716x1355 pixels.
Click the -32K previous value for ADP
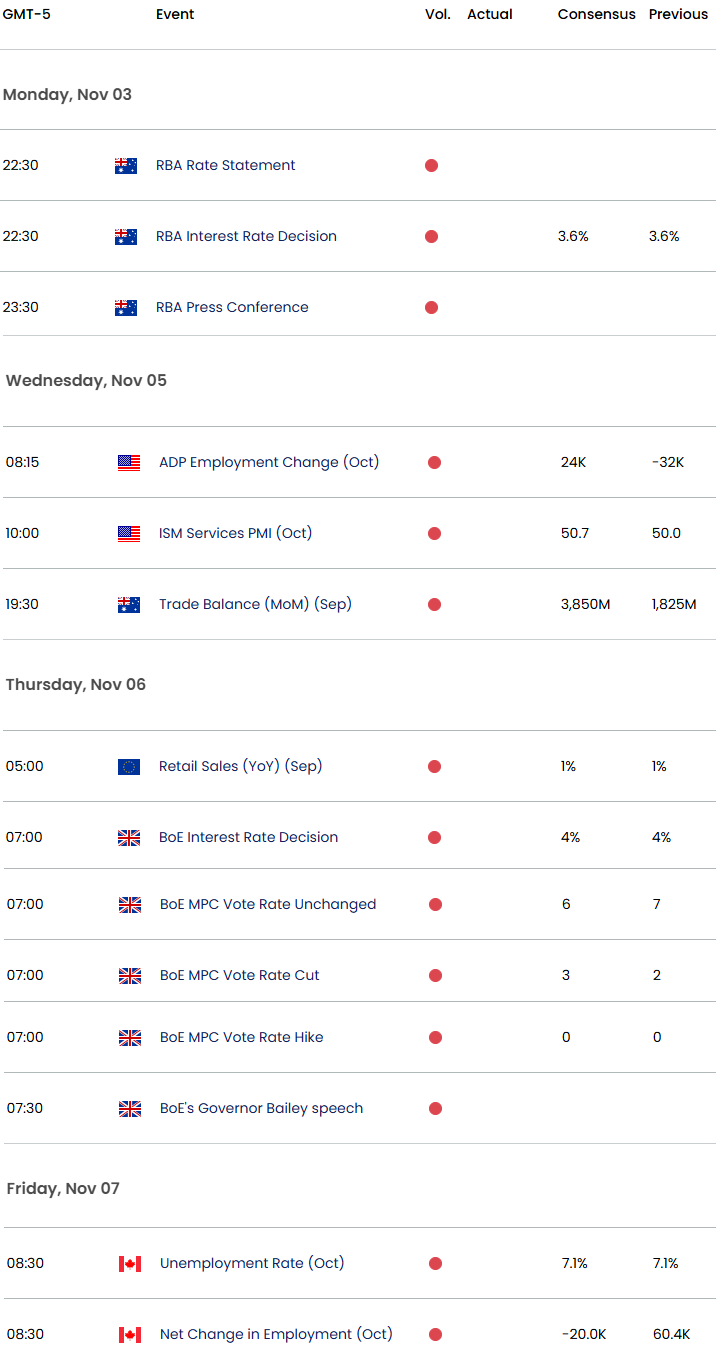click(668, 463)
